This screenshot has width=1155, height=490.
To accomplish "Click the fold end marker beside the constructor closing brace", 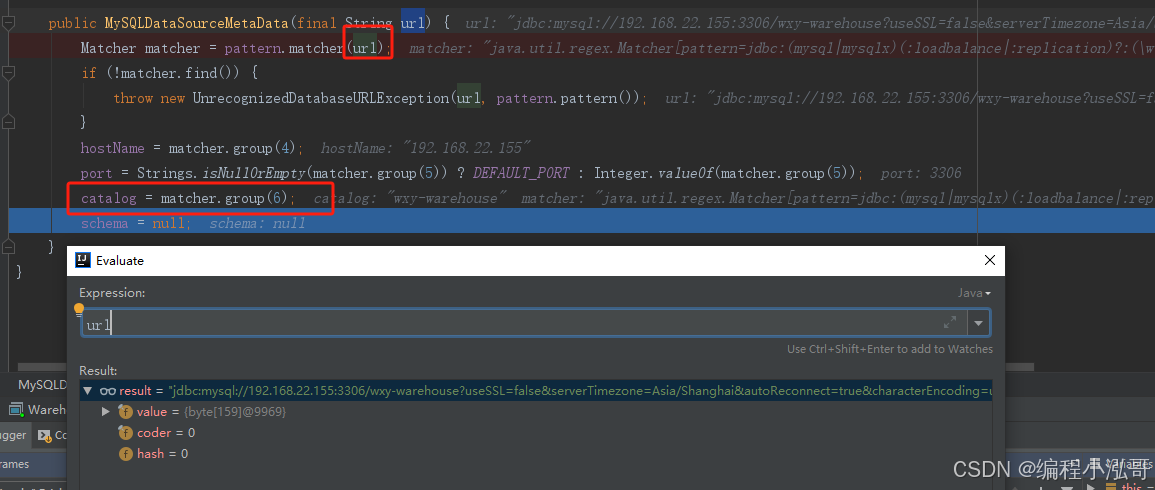I will (x=7, y=245).
